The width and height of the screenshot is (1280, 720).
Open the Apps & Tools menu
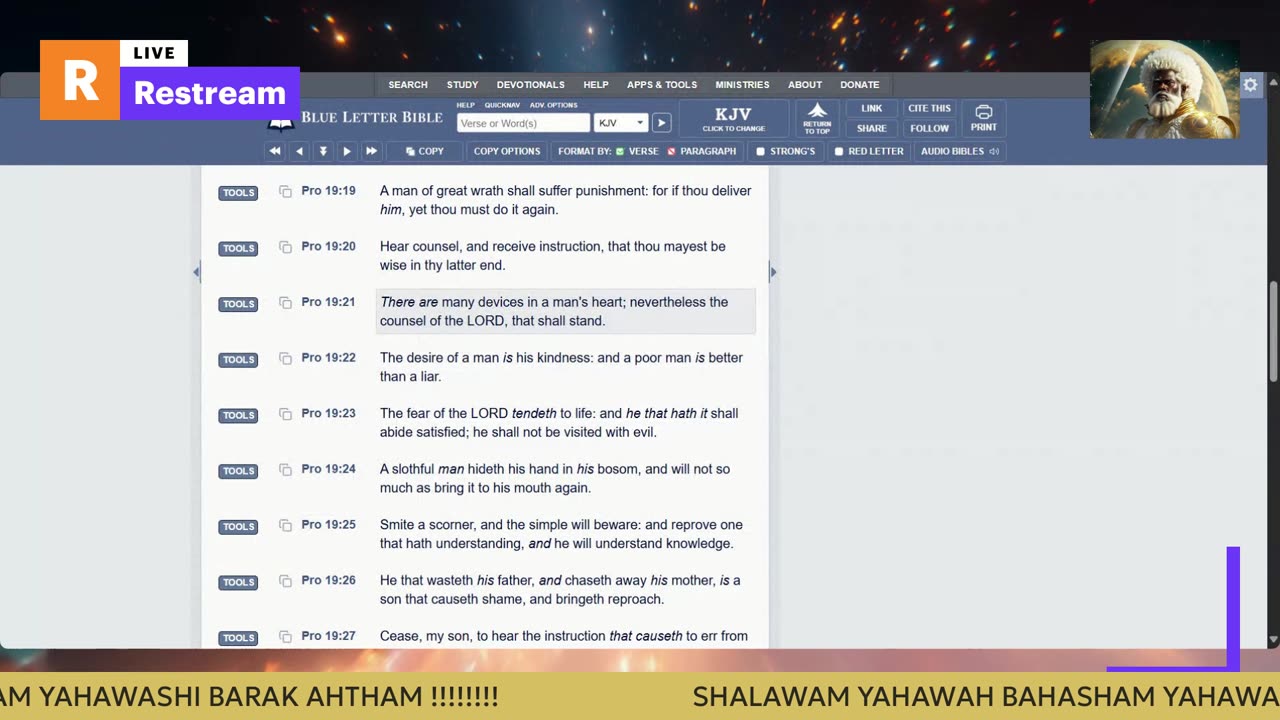click(662, 85)
